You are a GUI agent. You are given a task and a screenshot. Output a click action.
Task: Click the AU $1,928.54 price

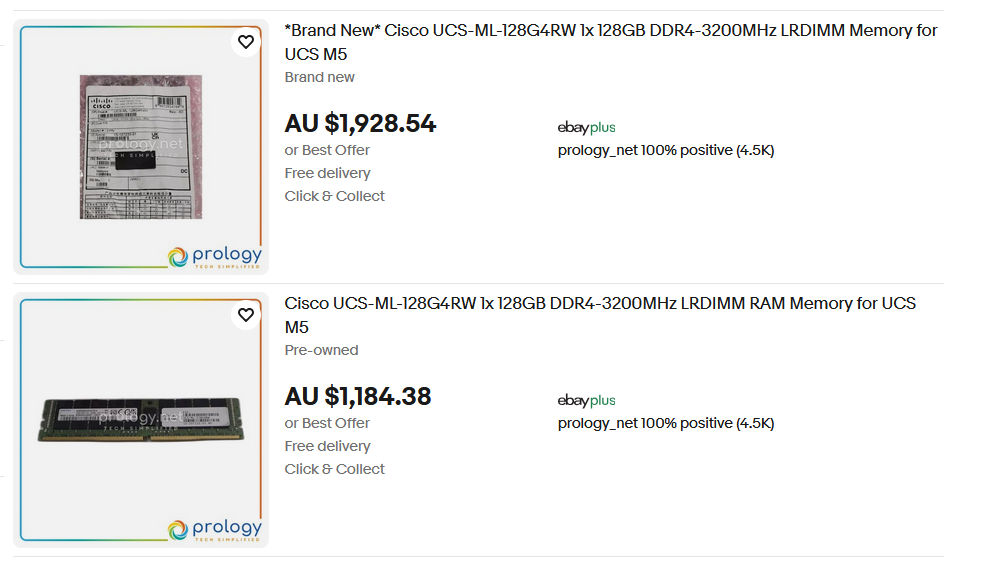[x=360, y=124]
